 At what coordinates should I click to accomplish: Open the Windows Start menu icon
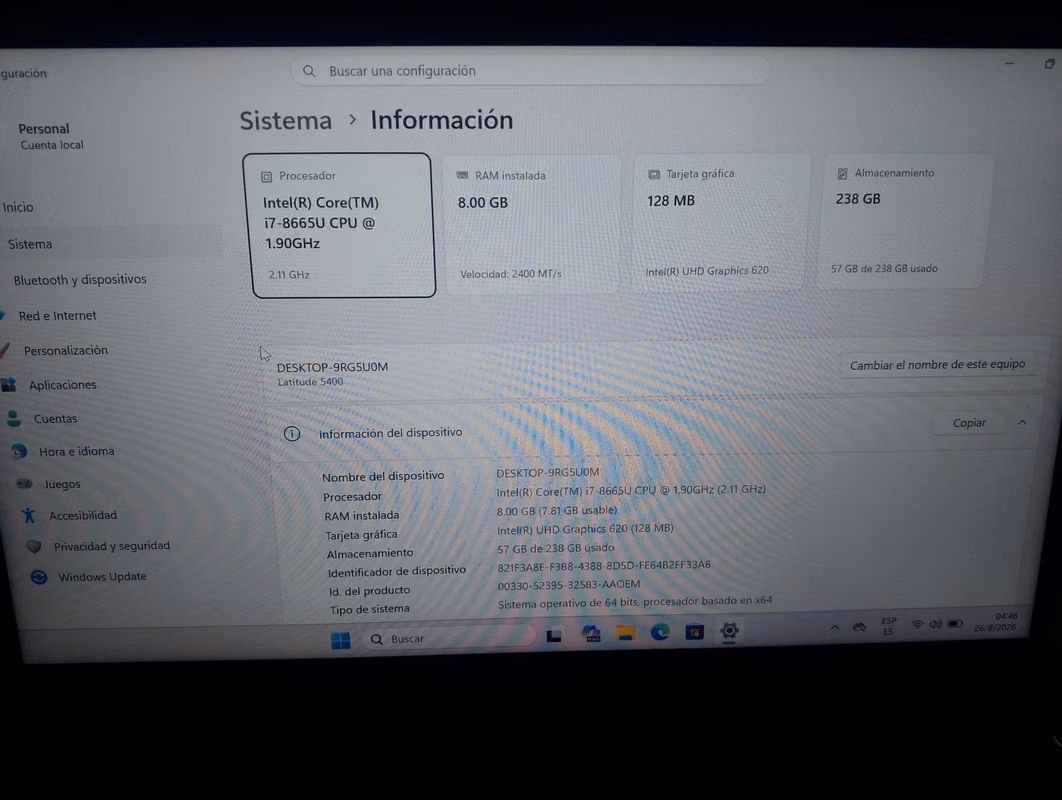(341, 640)
